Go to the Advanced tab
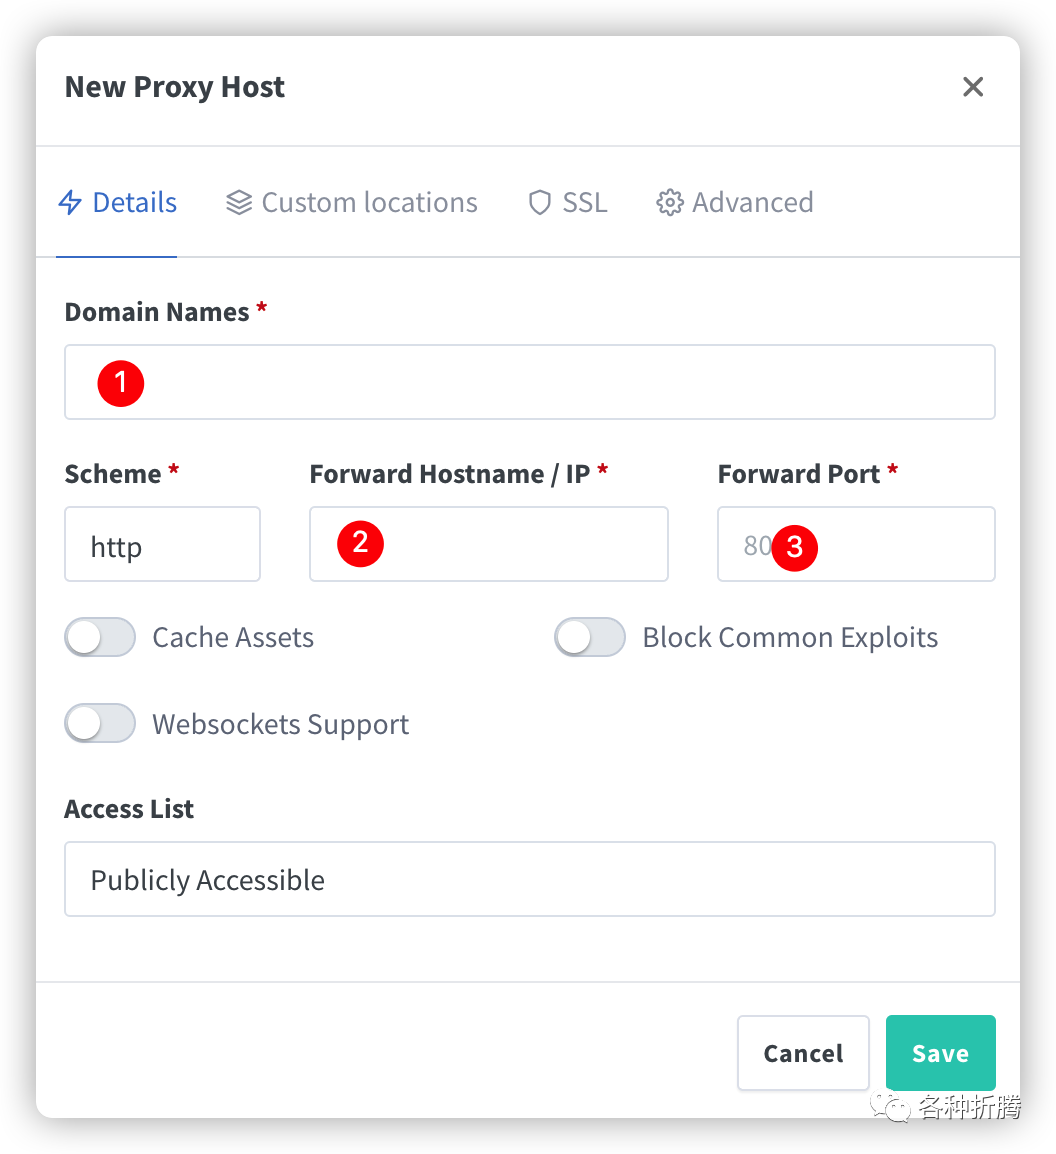The height and width of the screenshot is (1154, 1056). [752, 203]
